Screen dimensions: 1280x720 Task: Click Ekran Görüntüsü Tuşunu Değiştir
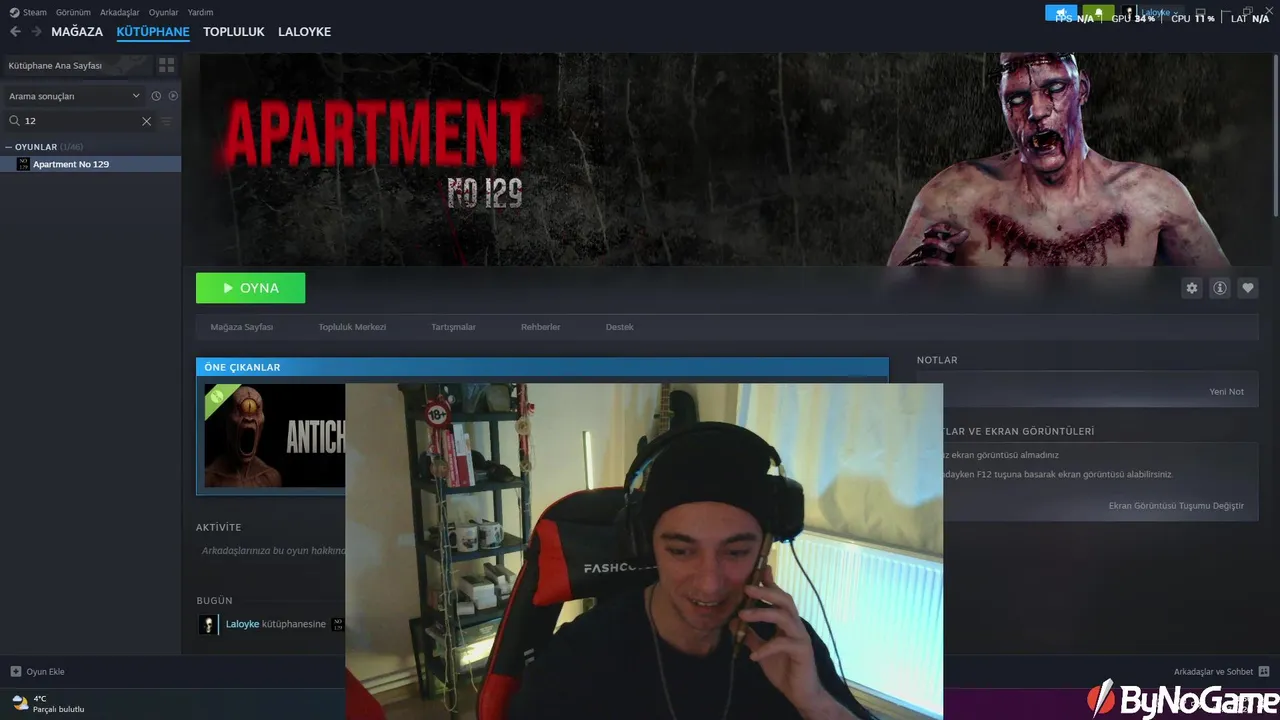1176,505
